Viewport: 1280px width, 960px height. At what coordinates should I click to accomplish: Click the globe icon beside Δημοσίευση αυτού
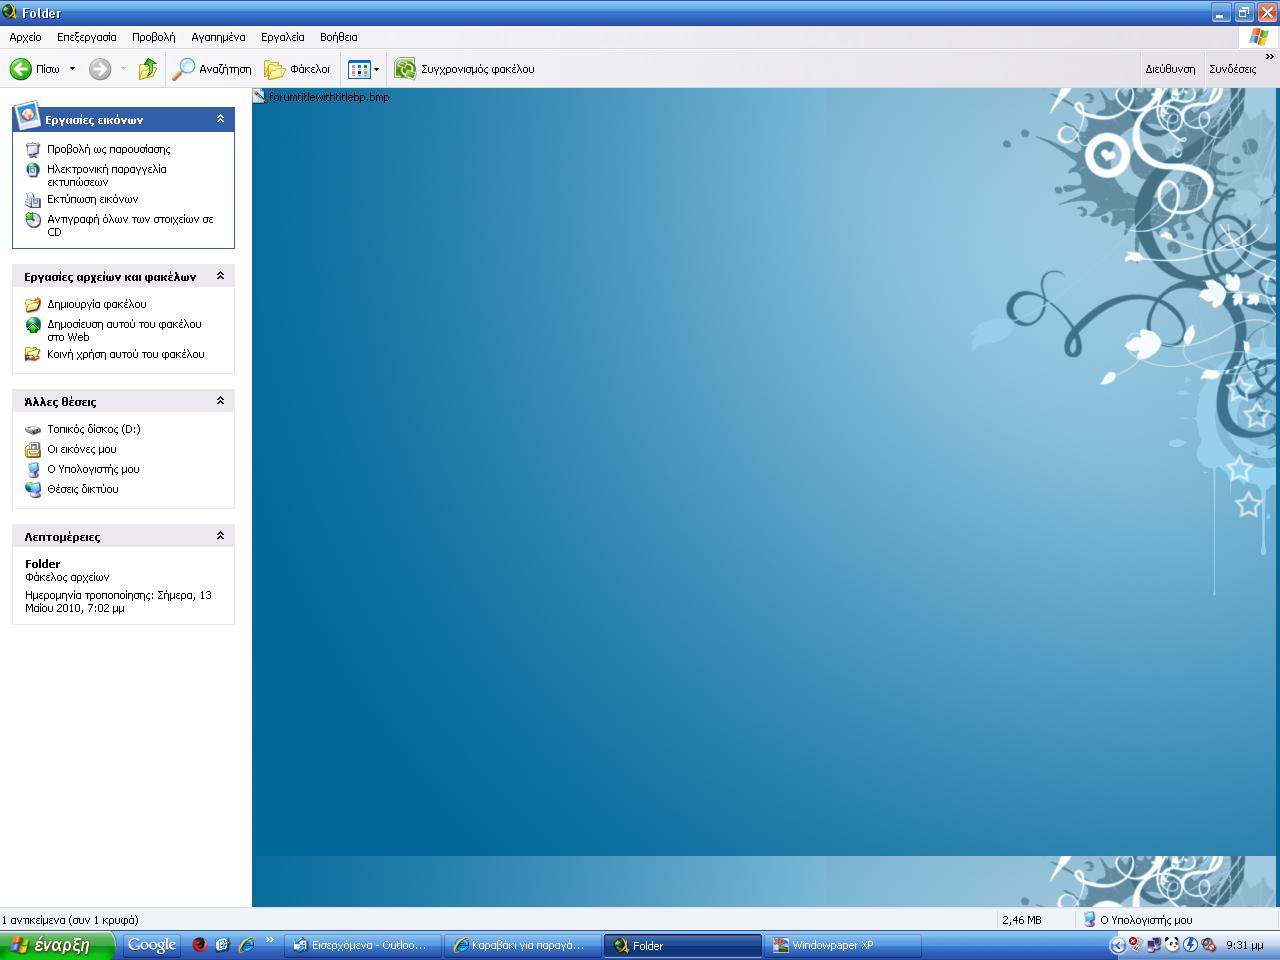pyautogui.click(x=33, y=324)
